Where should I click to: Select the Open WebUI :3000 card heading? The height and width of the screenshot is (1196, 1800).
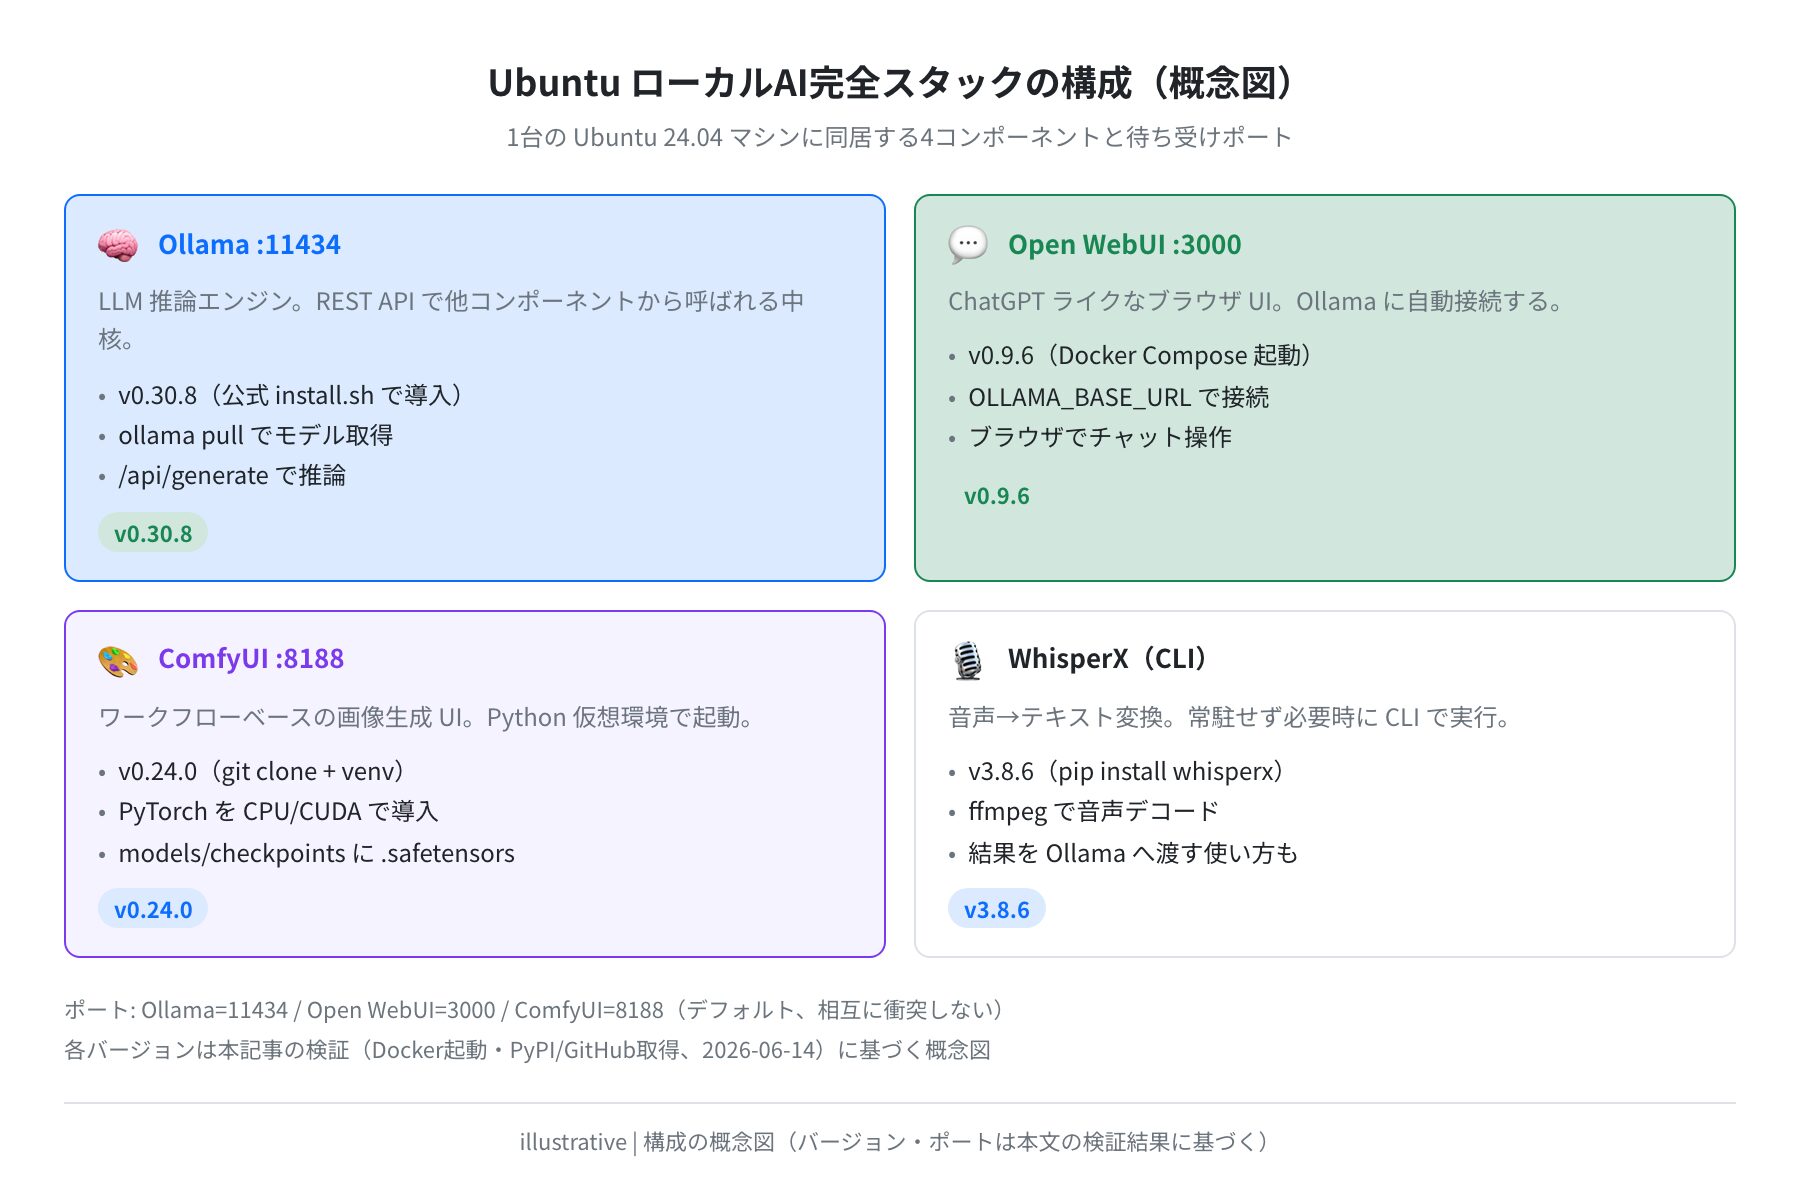pyautogui.click(x=1124, y=245)
